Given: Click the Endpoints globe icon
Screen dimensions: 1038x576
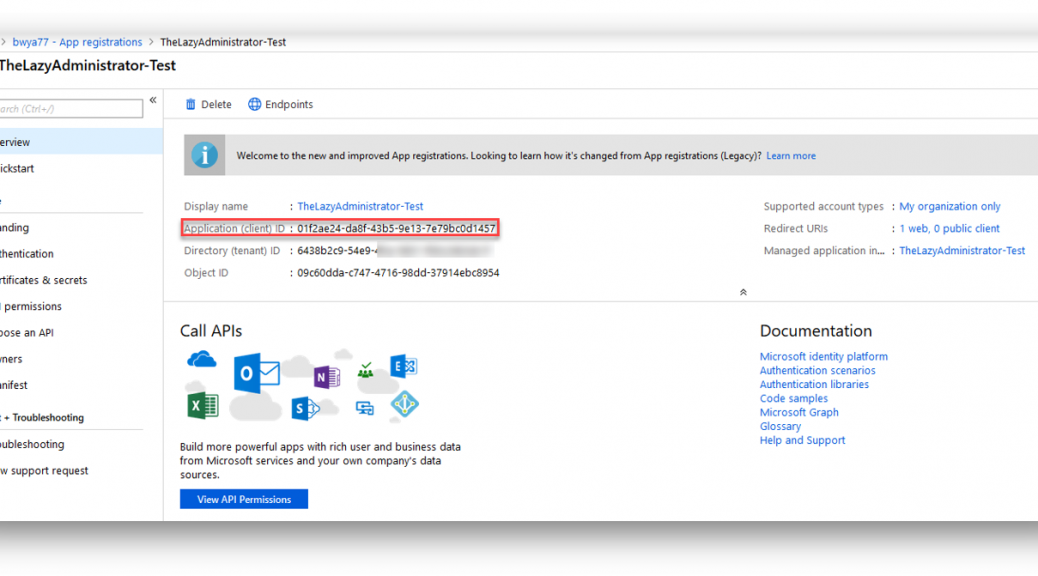Looking at the screenshot, I should point(254,104).
